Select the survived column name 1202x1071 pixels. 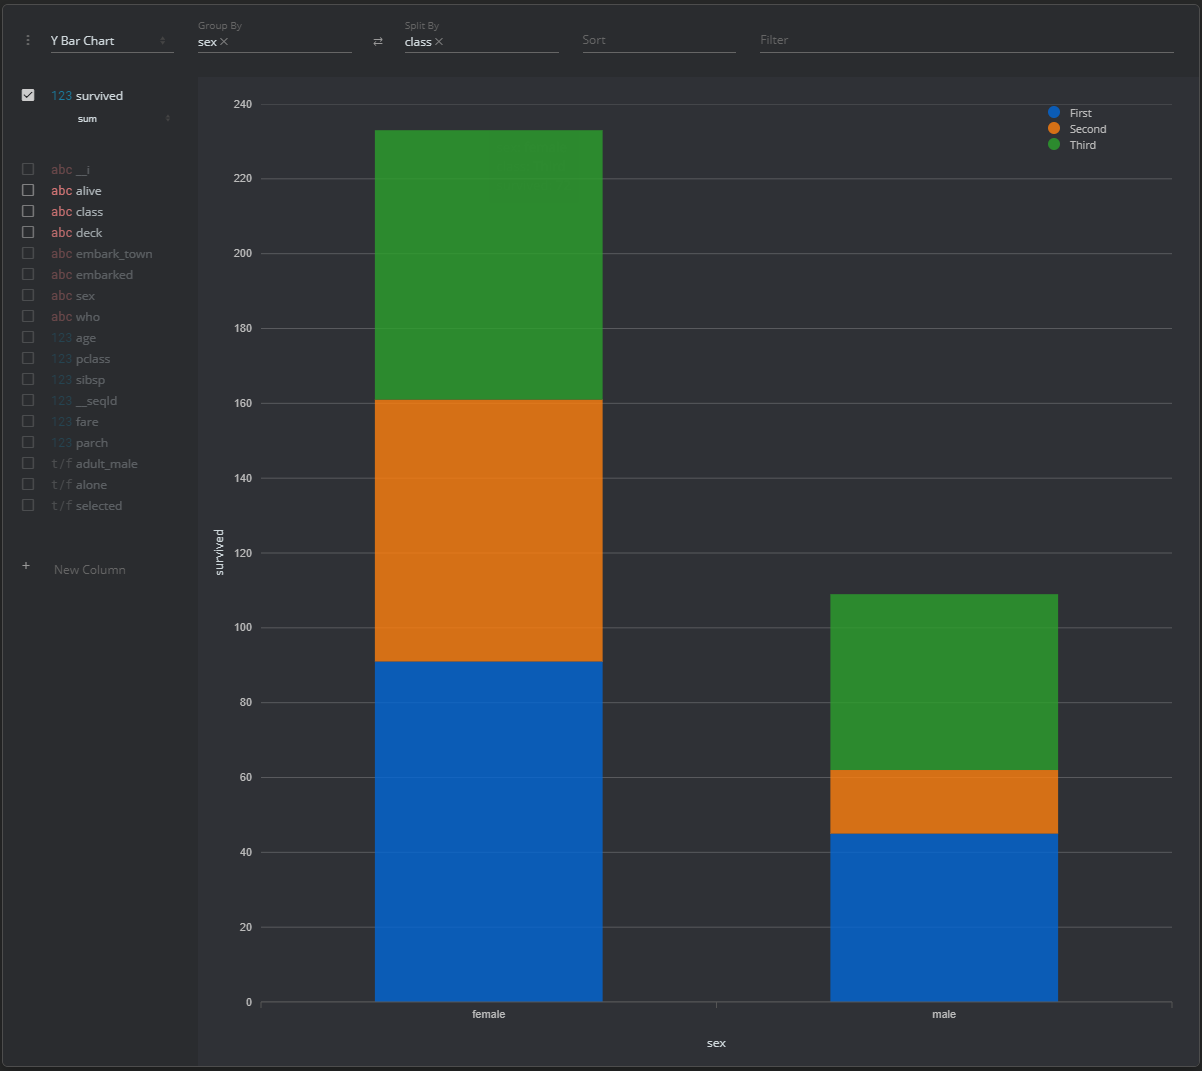pyautogui.click(x=100, y=96)
